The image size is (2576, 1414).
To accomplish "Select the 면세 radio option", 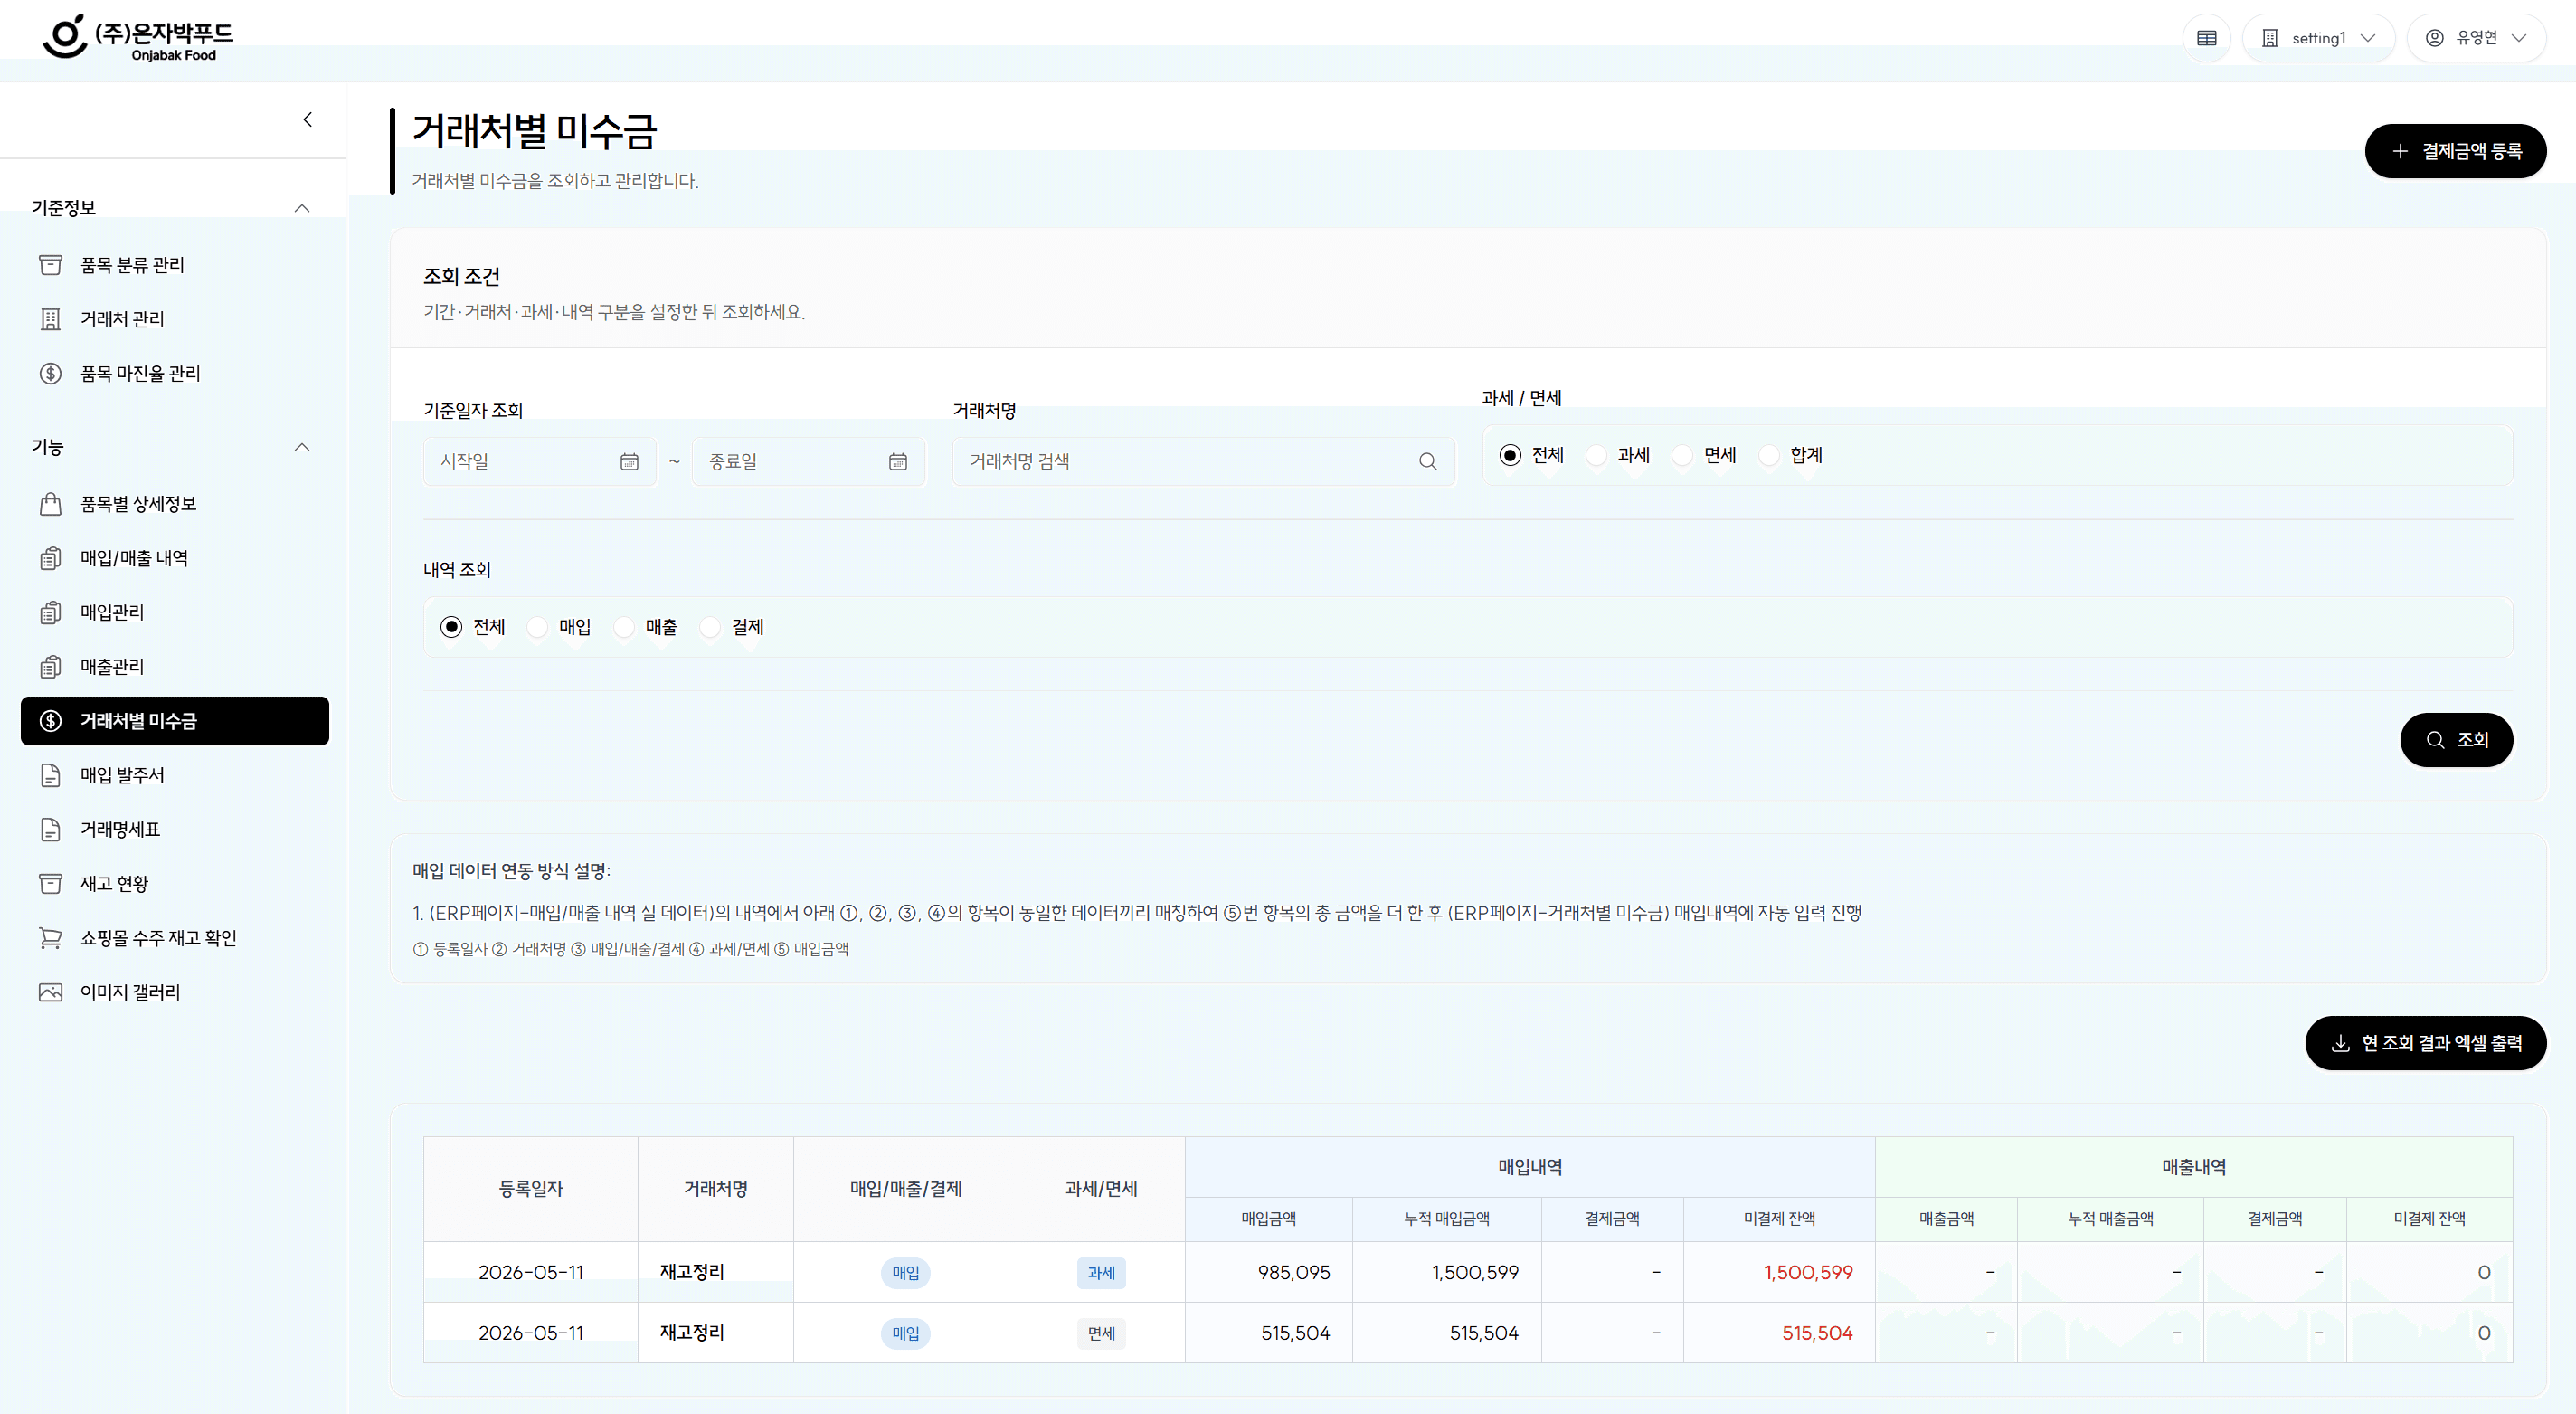I will (x=1683, y=455).
